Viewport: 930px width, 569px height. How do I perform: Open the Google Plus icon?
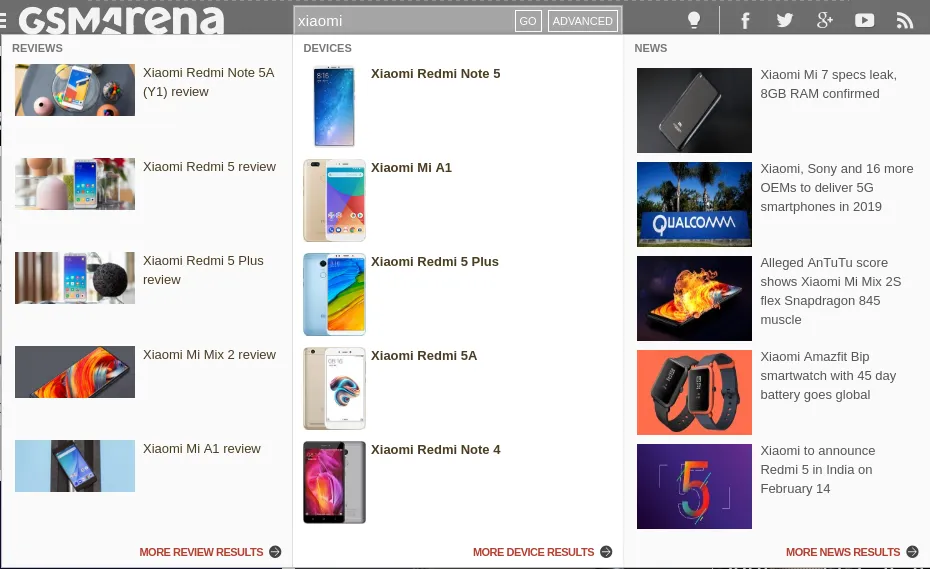click(824, 21)
